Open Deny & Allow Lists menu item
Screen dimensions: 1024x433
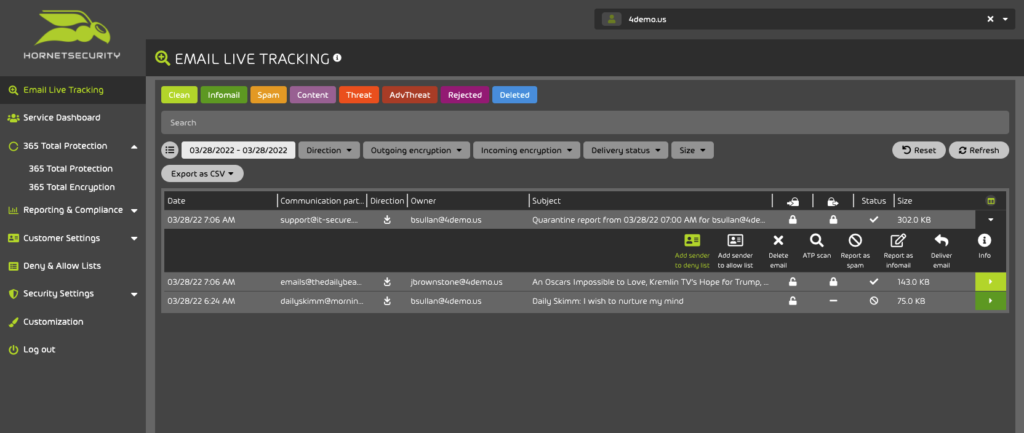tap(62, 266)
